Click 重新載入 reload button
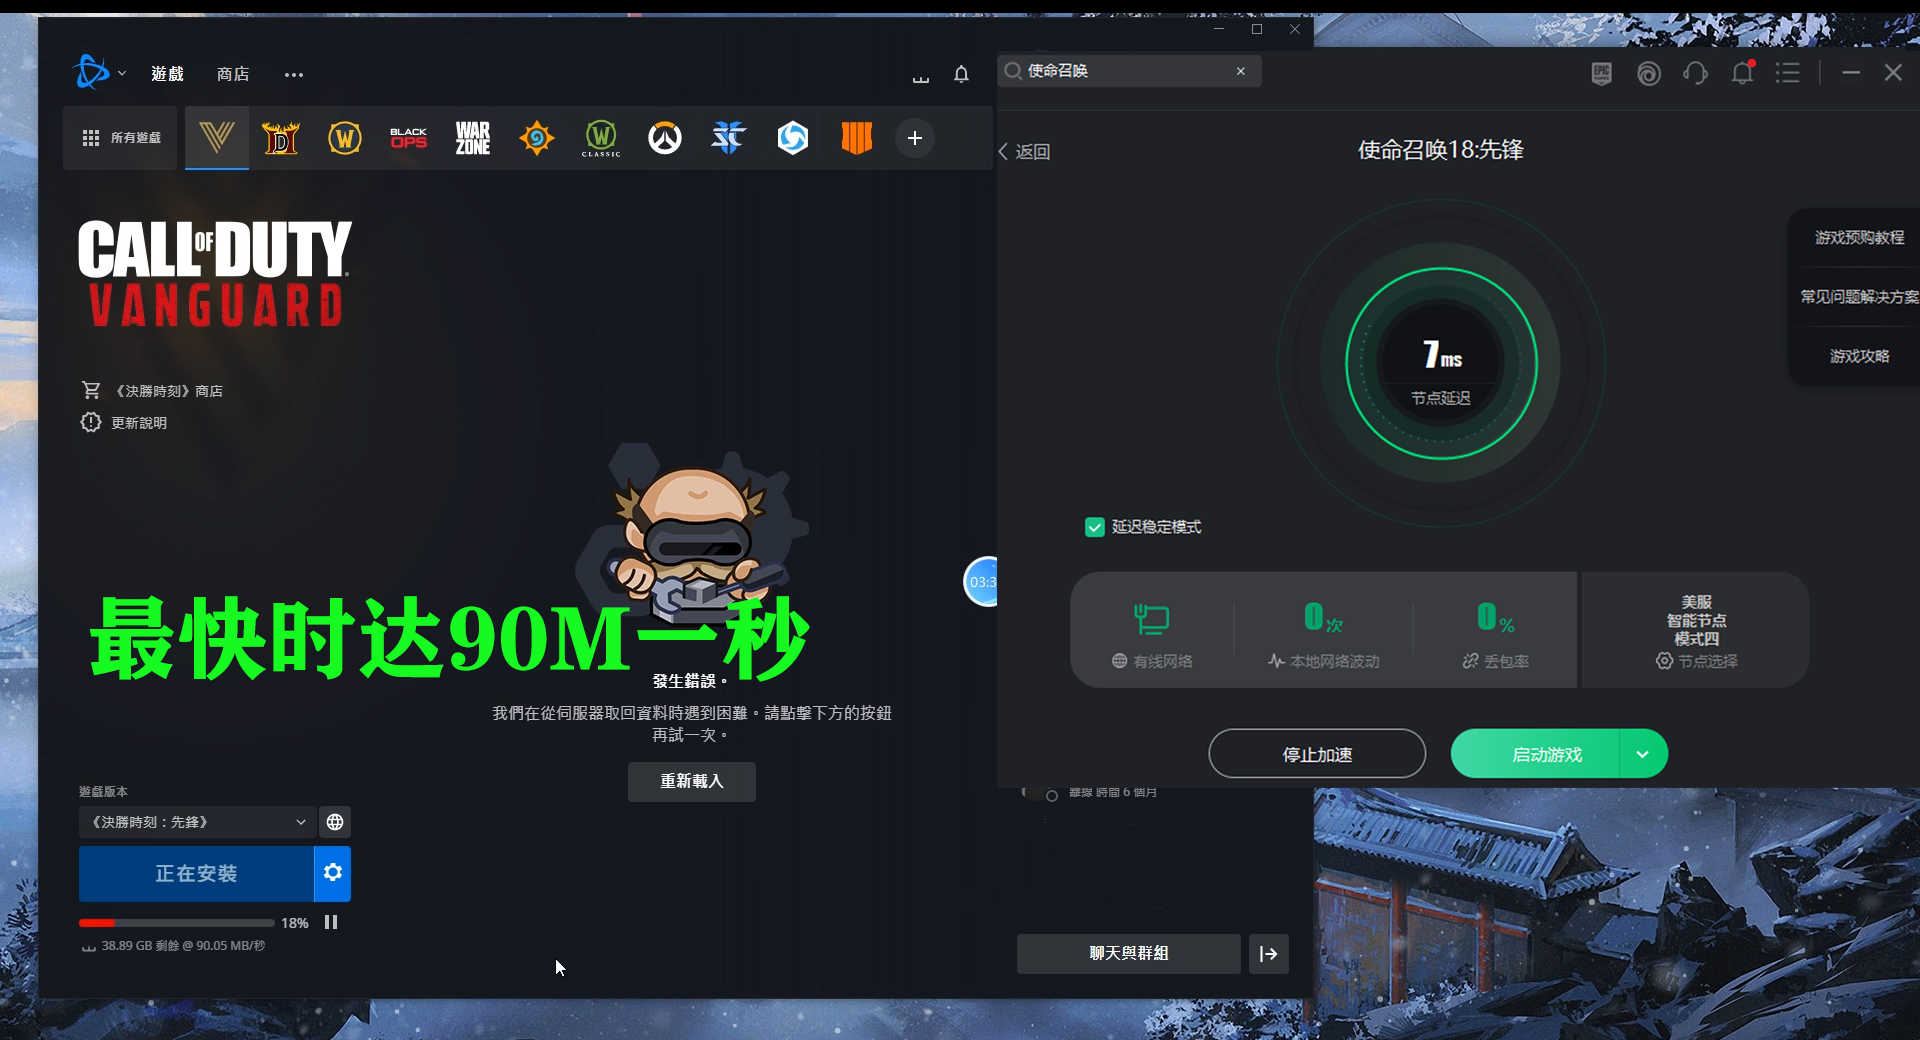1920x1040 pixels. point(692,781)
